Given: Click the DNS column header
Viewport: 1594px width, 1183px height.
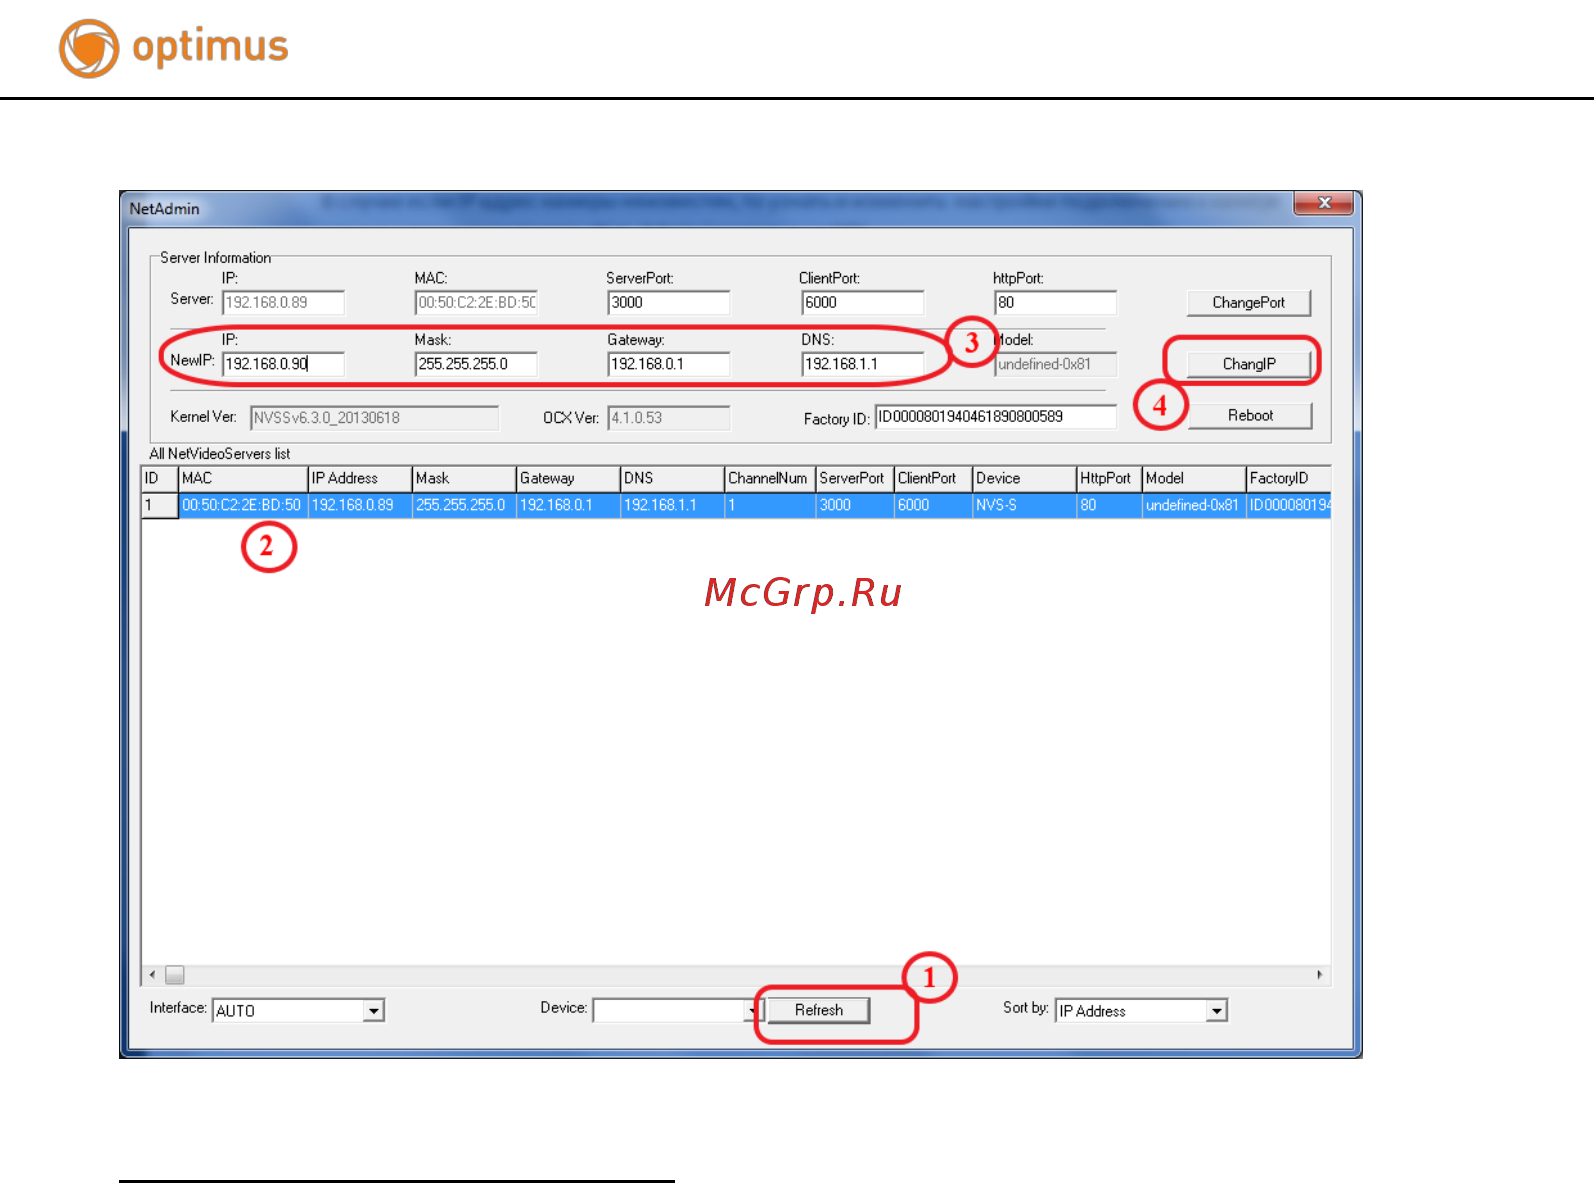Looking at the screenshot, I should [x=672, y=479].
